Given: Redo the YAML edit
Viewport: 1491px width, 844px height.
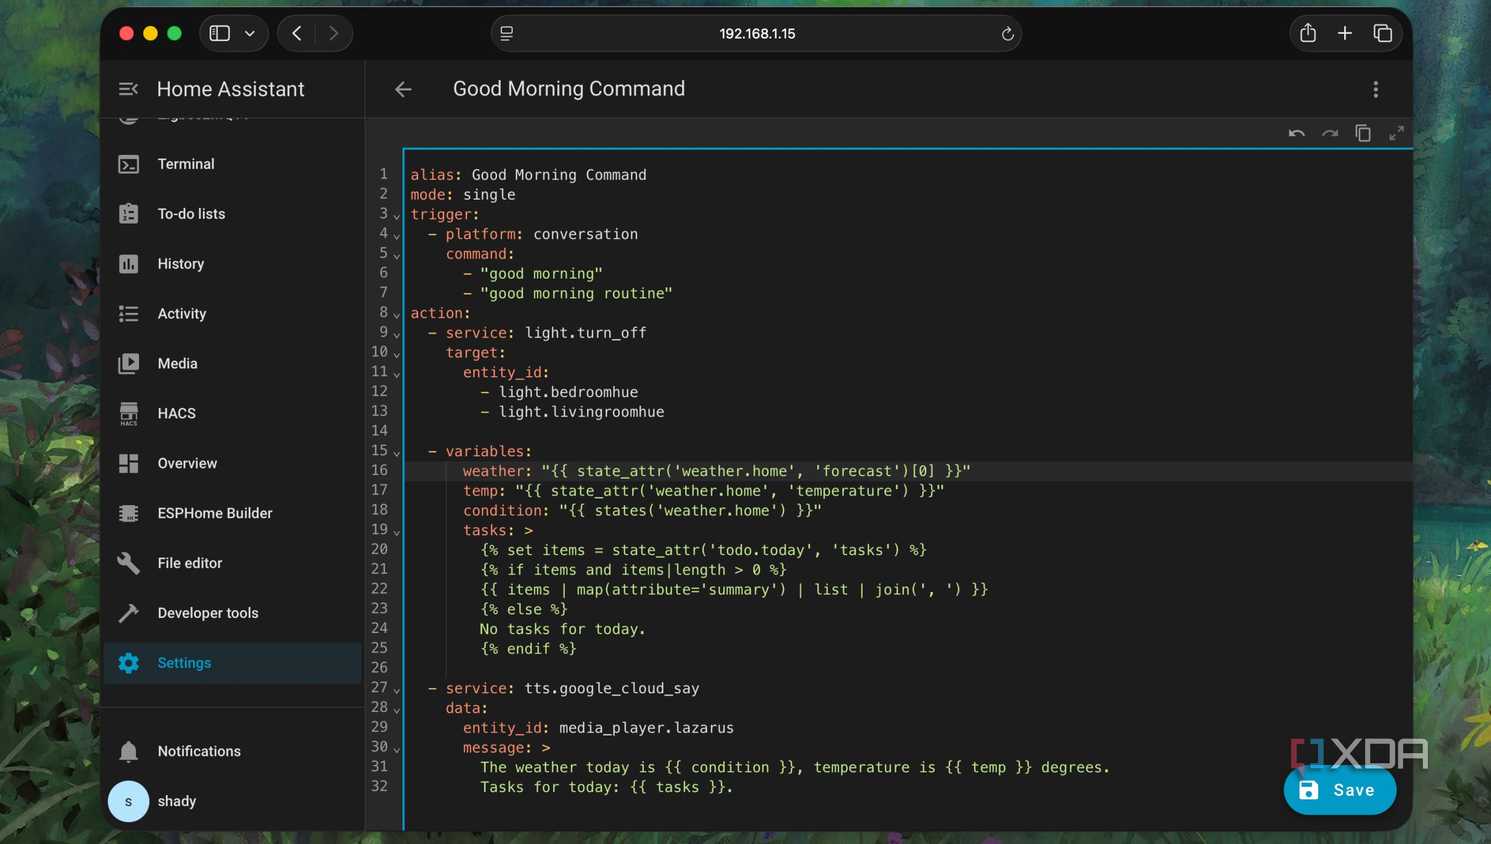Looking at the screenshot, I should [x=1330, y=133].
